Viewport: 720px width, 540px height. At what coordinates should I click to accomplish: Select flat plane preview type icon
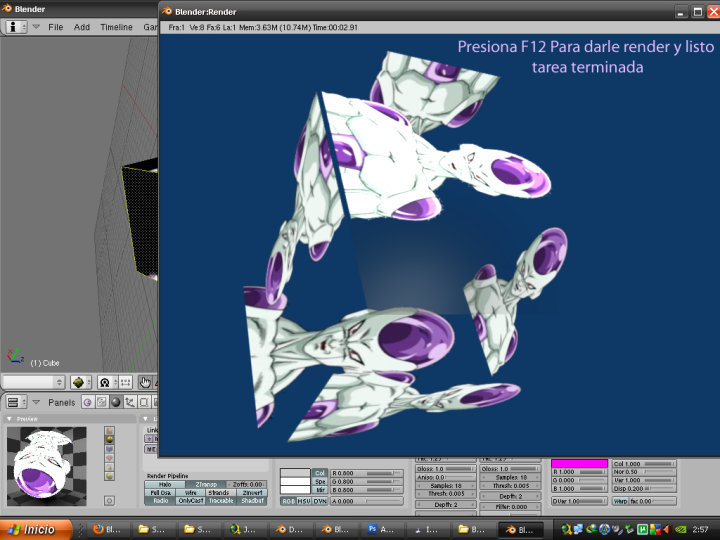tap(109, 431)
